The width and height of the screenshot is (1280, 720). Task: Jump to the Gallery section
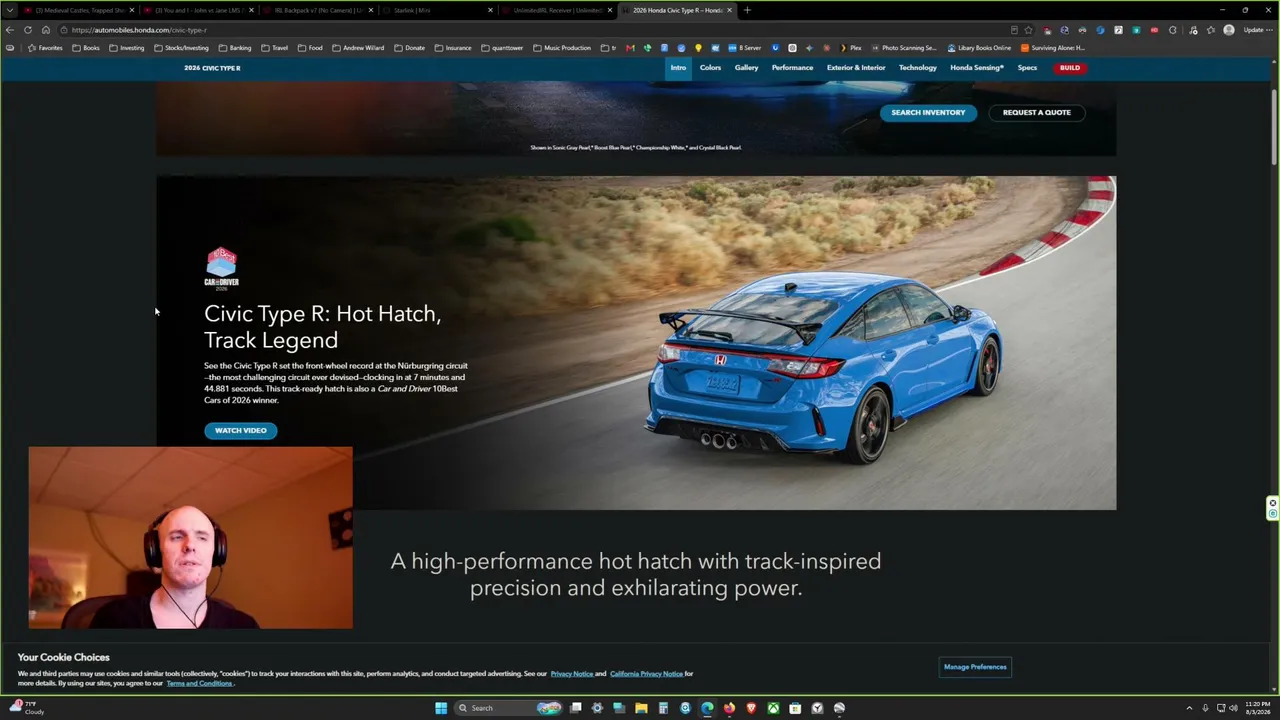(747, 68)
